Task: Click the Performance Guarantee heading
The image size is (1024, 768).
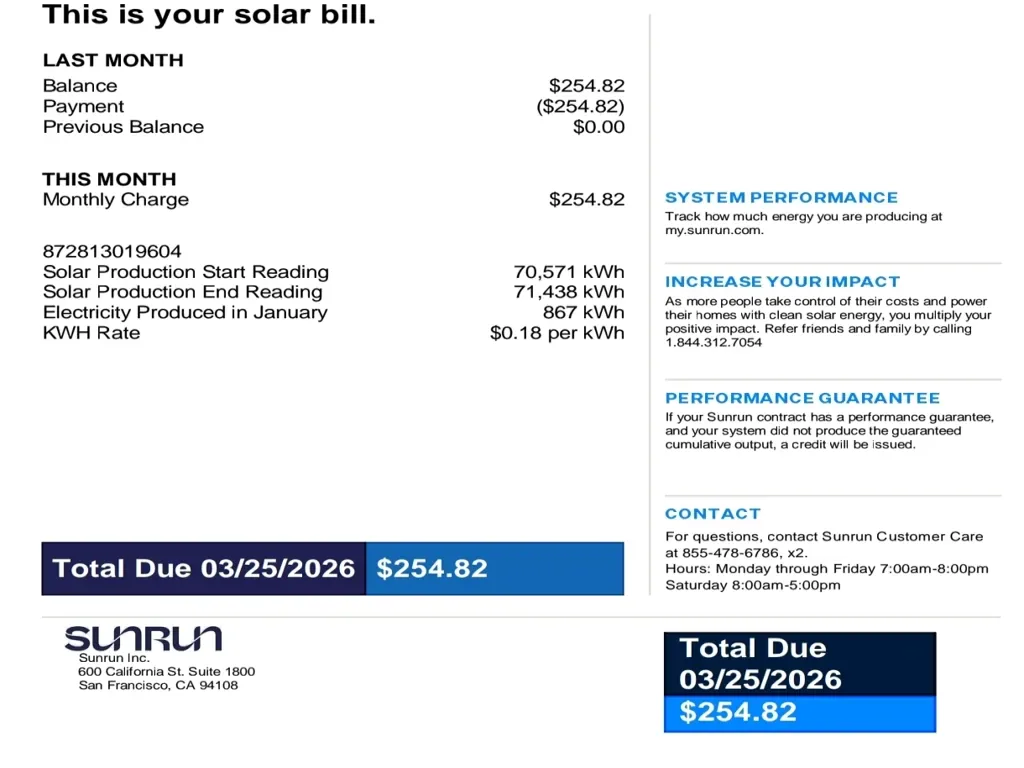Action: 802,397
